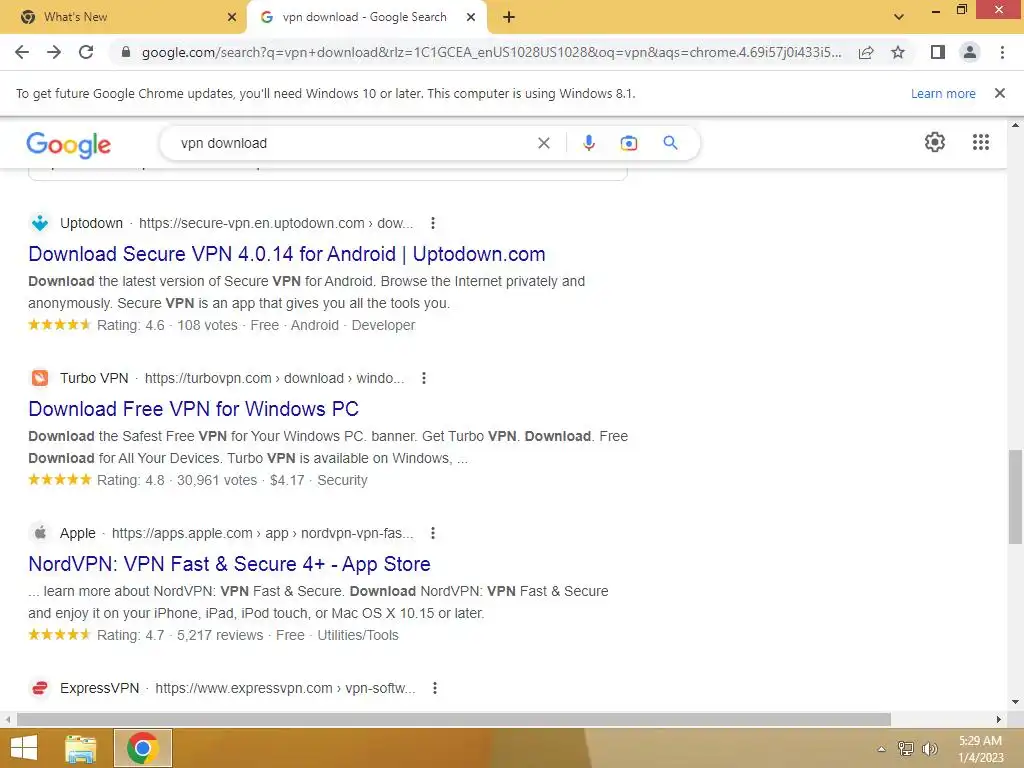Open network status tray icon
This screenshot has width=1024, height=768.
tap(905, 749)
